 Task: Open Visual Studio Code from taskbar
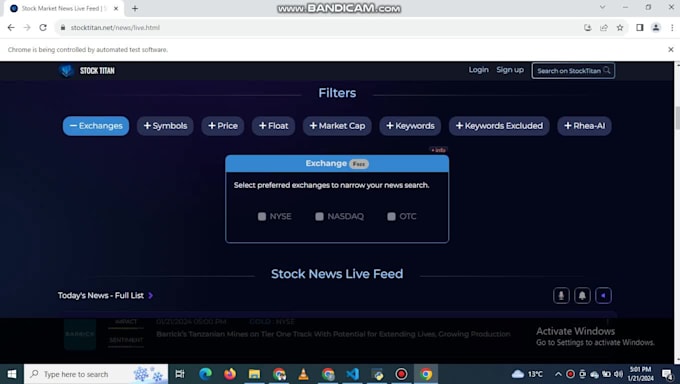[353, 374]
